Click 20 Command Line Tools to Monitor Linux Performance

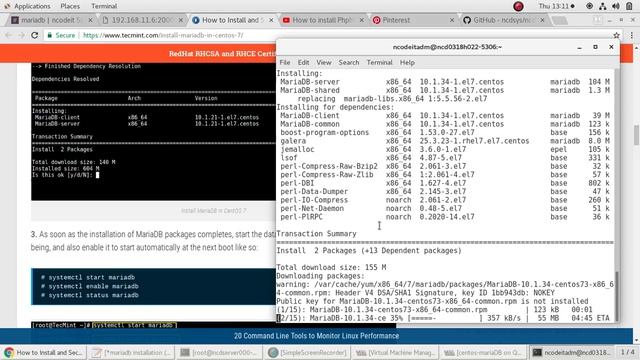(316, 336)
